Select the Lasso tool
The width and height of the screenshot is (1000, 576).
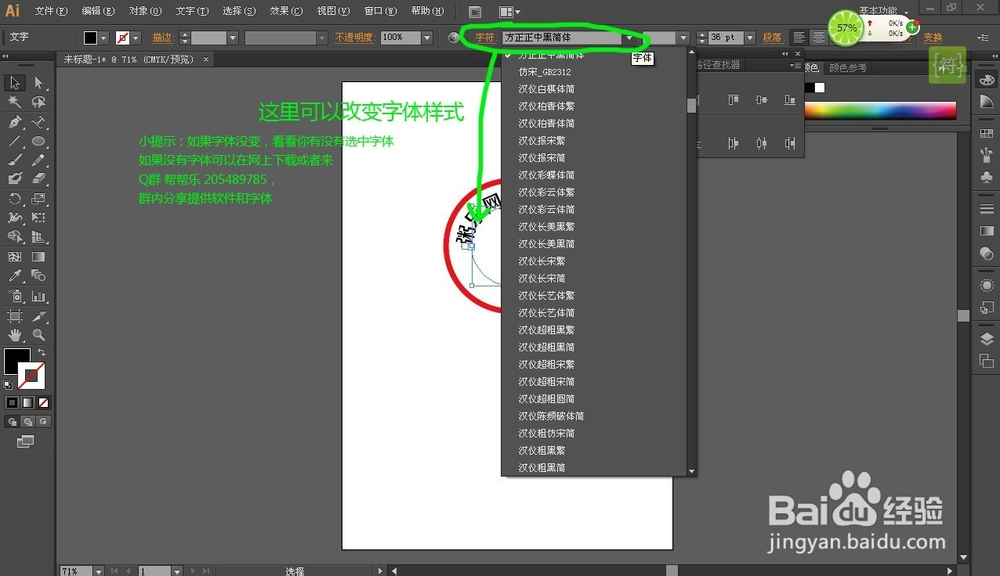point(38,102)
